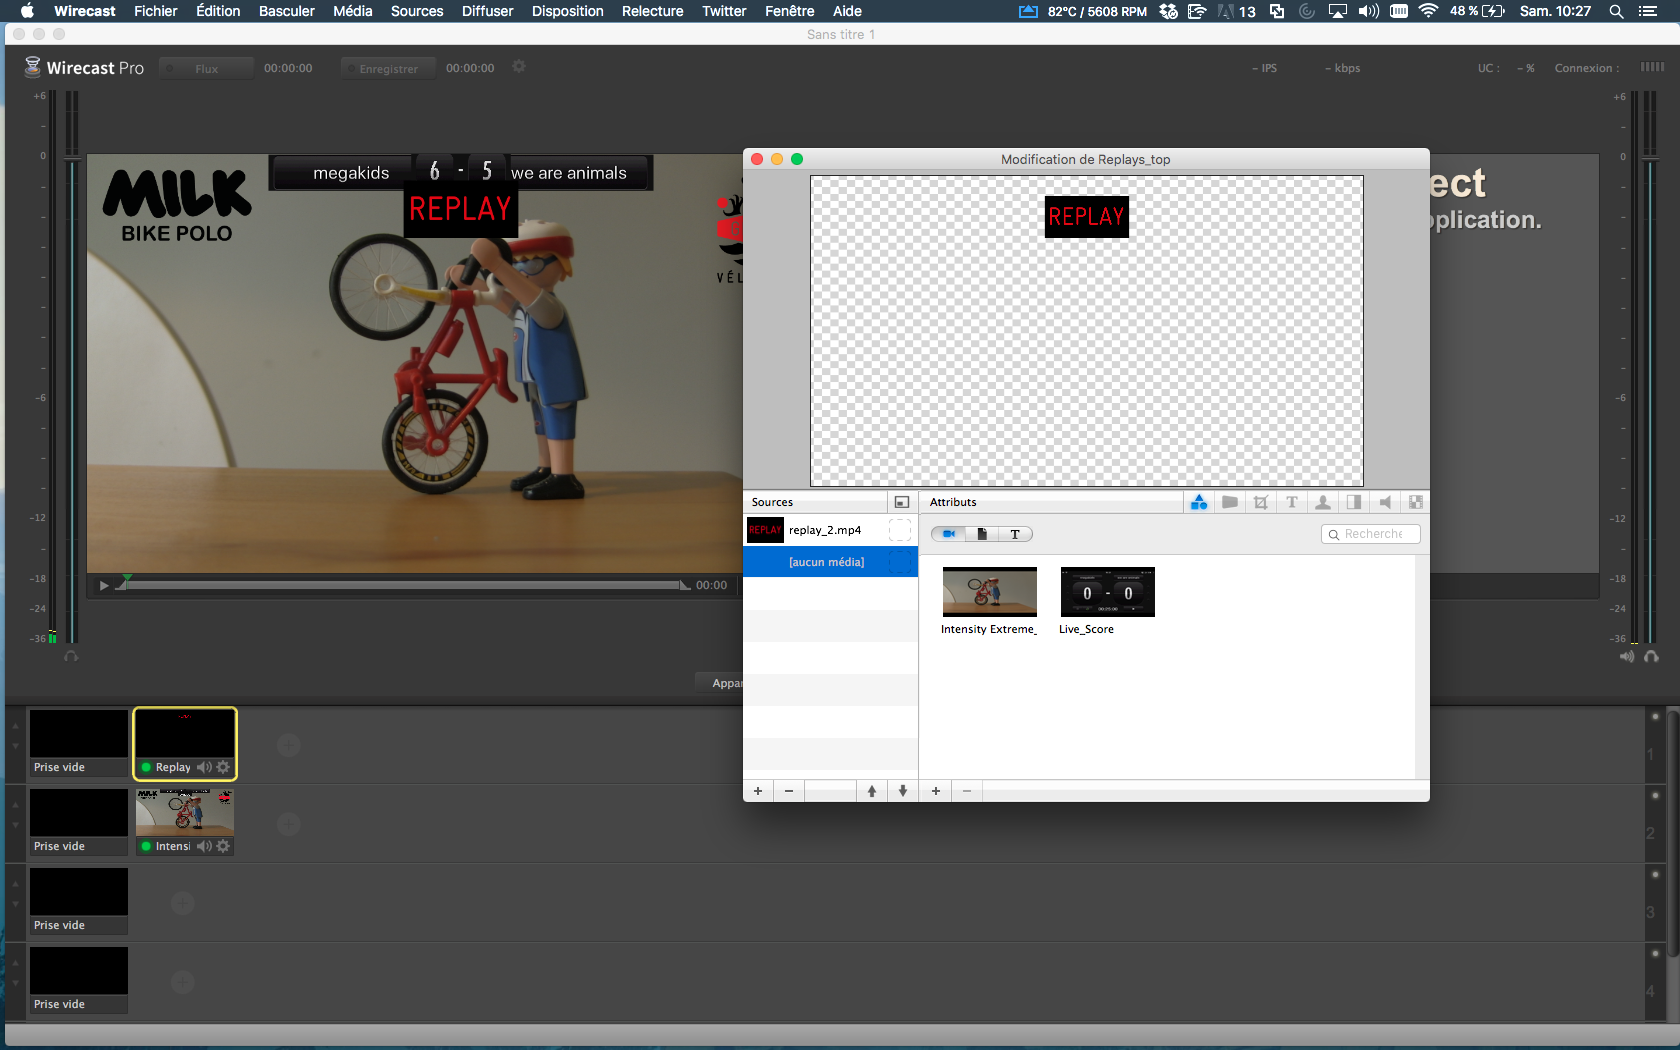Toggle the Replay shot live indicator
The width and height of the screenshot is (1680, 1050).
pos(146,767)
